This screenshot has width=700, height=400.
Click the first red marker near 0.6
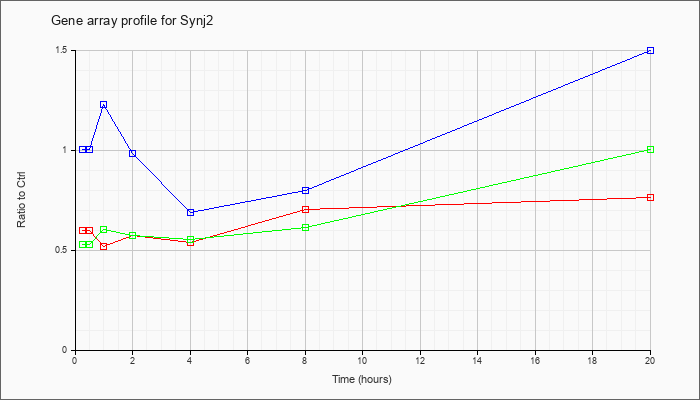pos(83,230)
